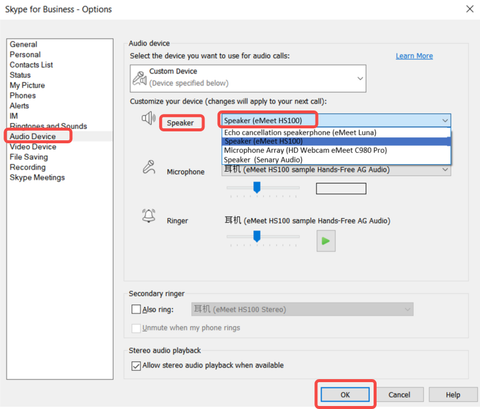Screen dimensions: 480x409
Task: Click the Microphone label
Action: coord(186,172)
